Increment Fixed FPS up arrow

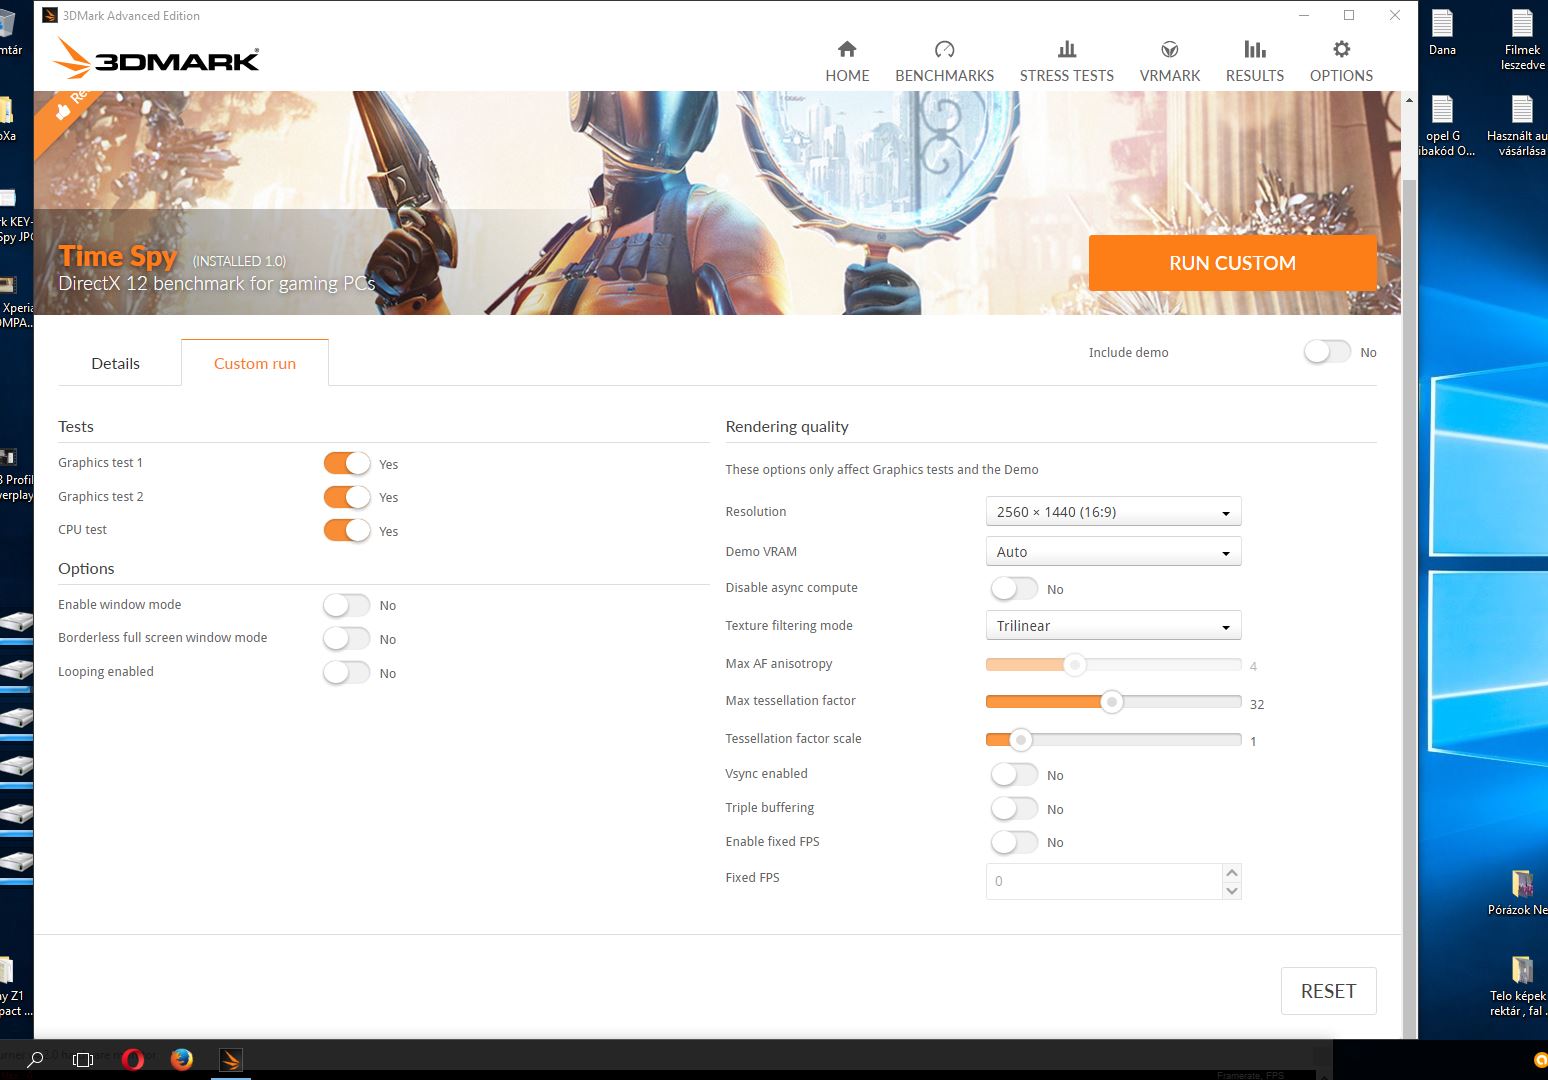click(1232, 872)
